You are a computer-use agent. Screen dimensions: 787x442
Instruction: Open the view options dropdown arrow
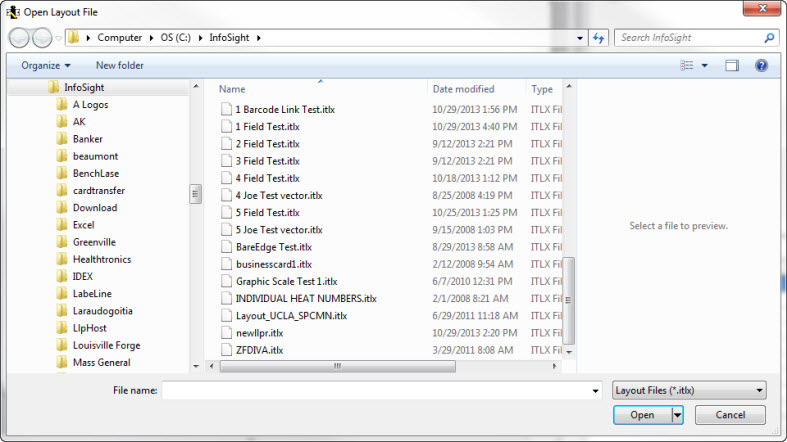click(704, 66)
